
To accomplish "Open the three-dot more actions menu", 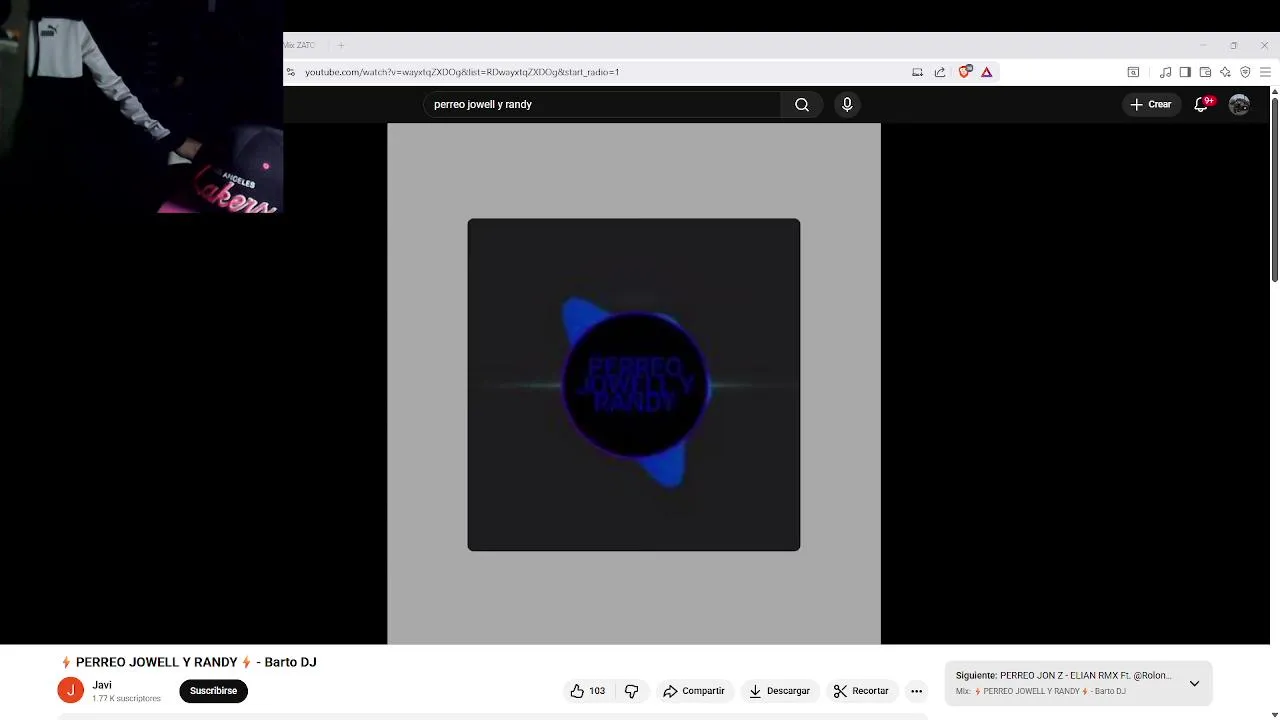I will point(916,691).
